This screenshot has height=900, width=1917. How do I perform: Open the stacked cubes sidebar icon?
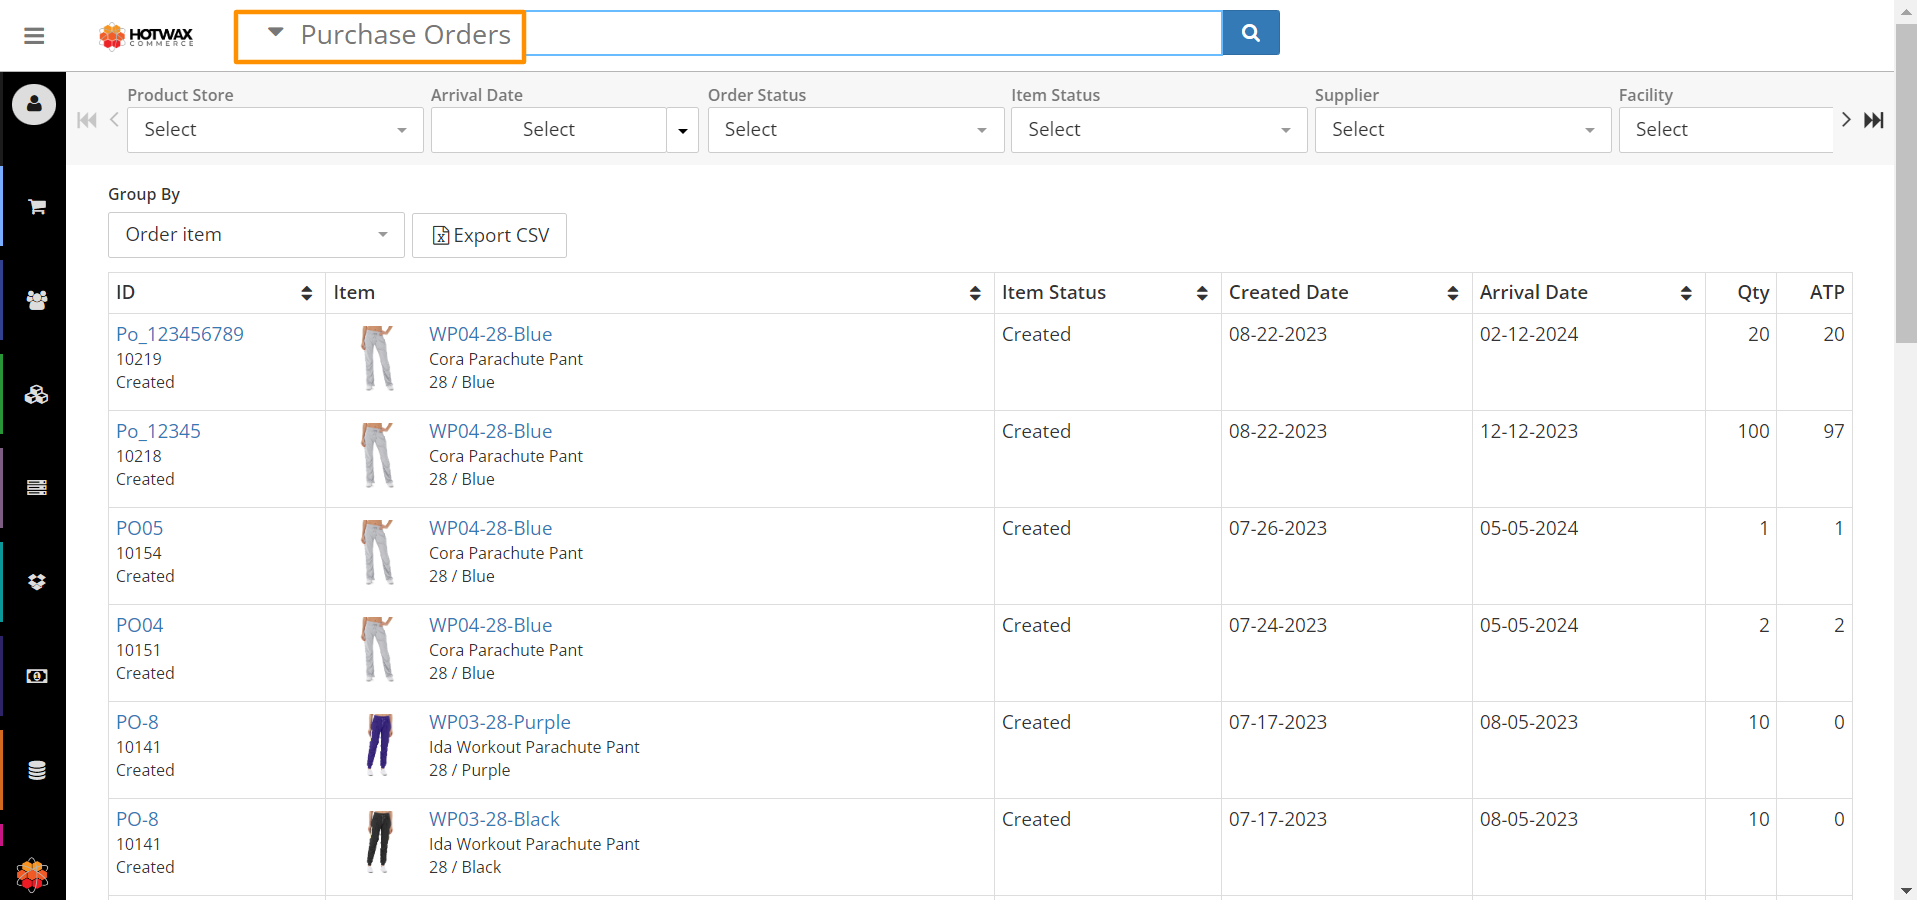37,395
